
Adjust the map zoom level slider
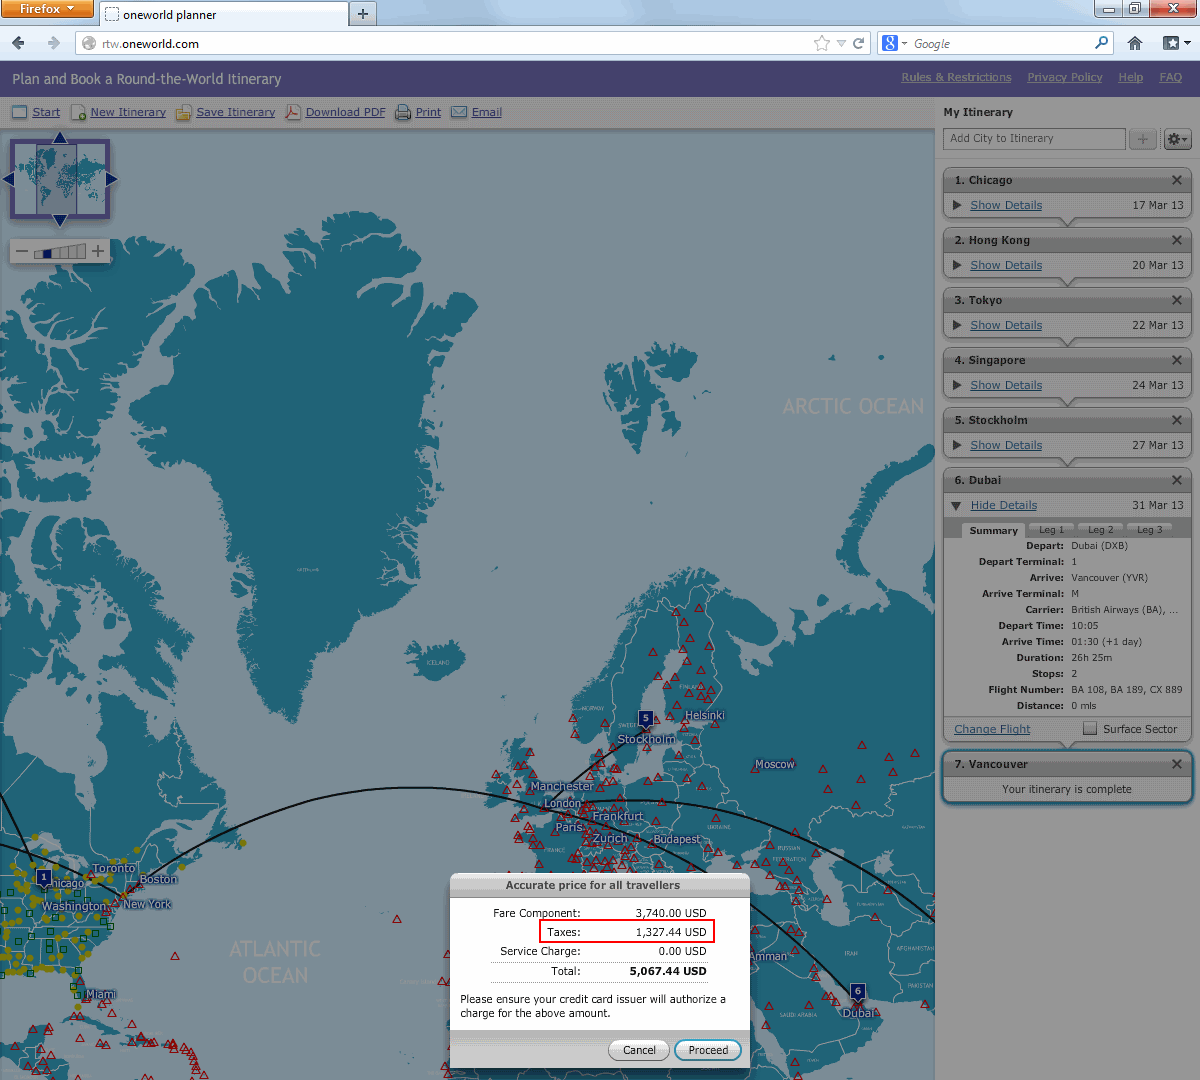pos(60,252)
